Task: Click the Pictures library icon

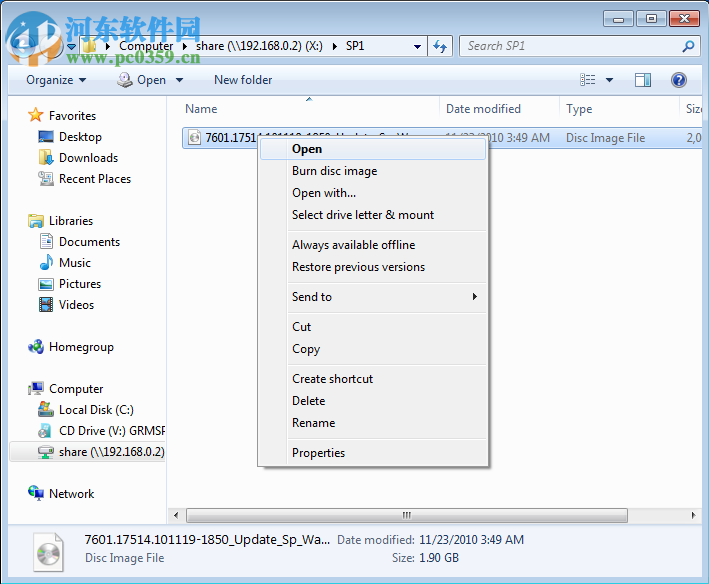Action: pyautogui.click(x=46, y=284)
